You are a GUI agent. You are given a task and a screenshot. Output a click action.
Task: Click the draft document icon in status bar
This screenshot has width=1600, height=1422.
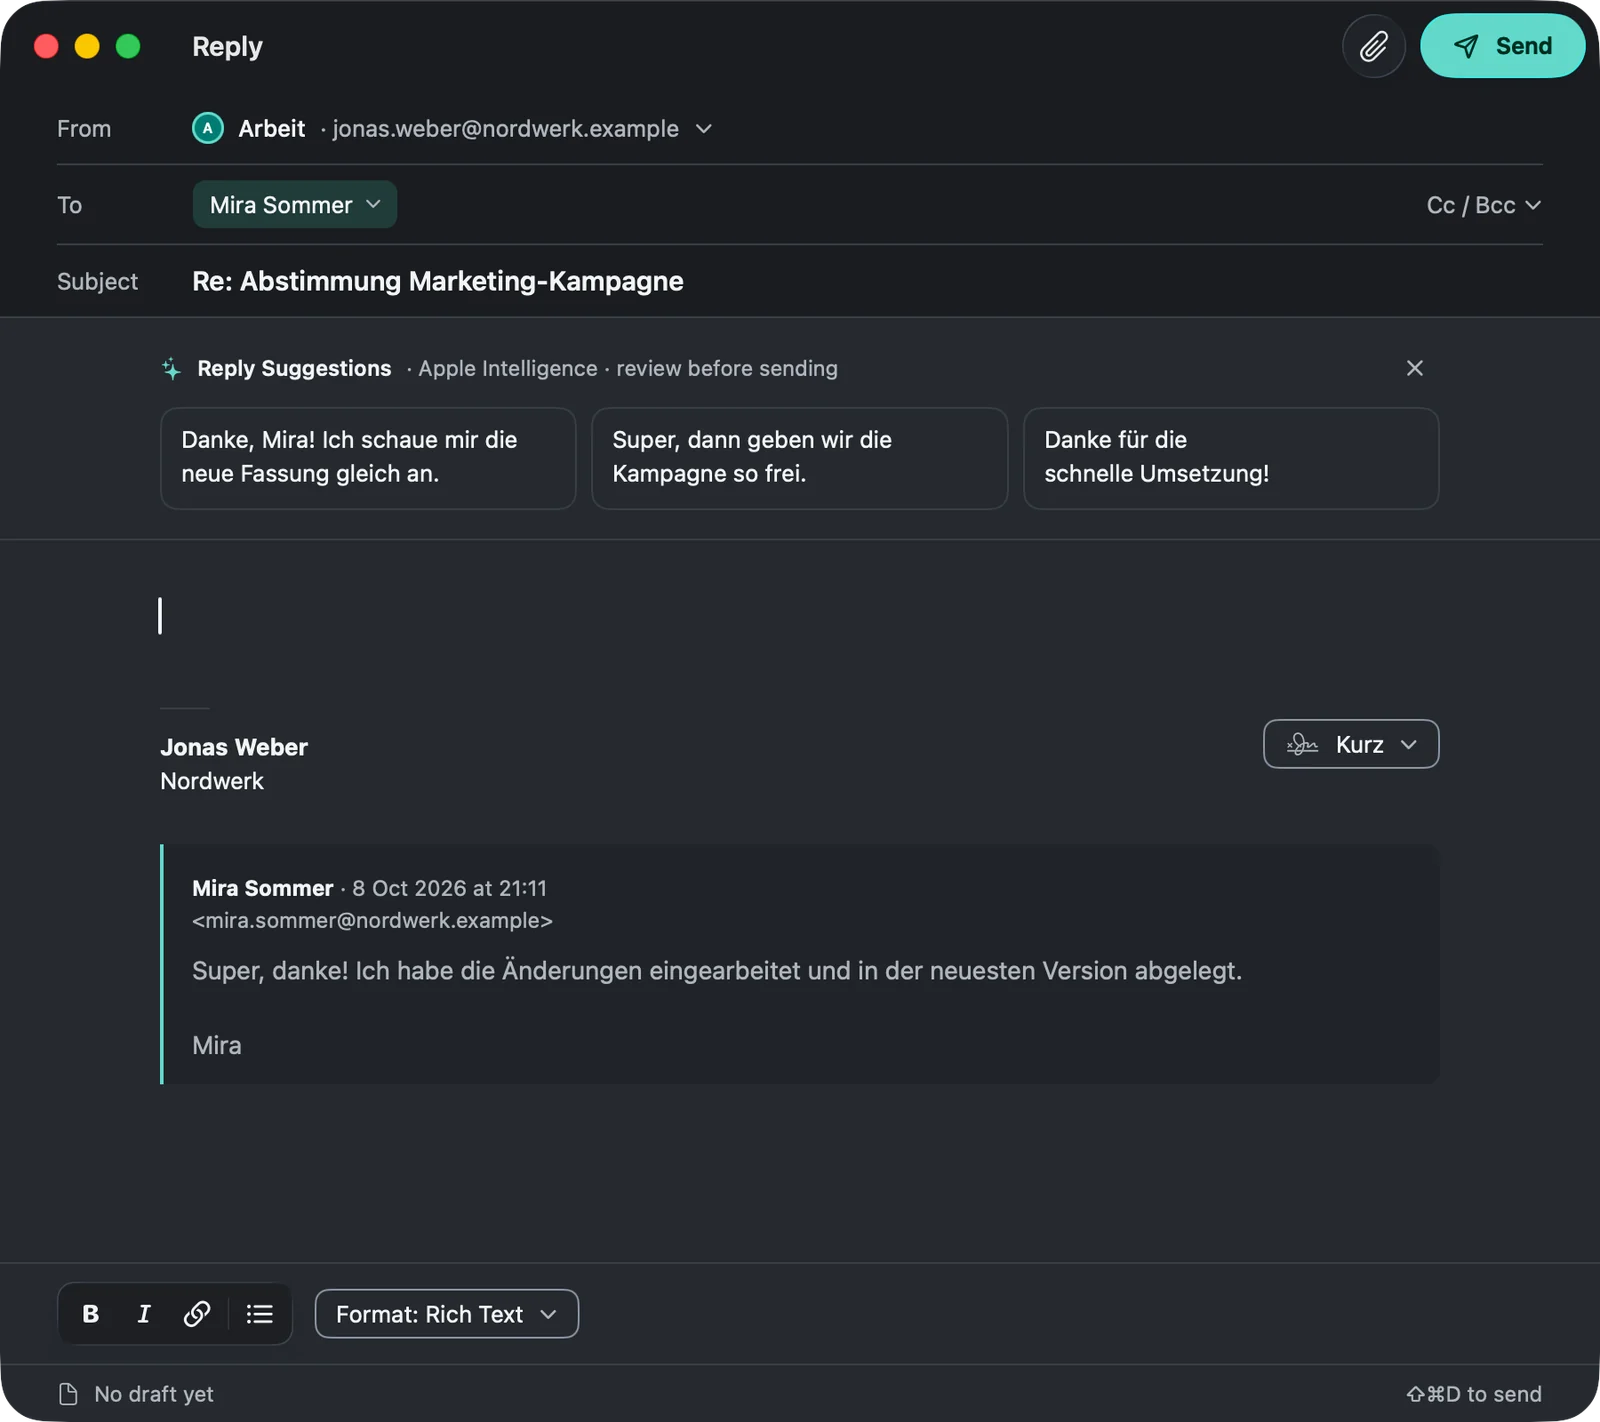[x=68, y=1394]
